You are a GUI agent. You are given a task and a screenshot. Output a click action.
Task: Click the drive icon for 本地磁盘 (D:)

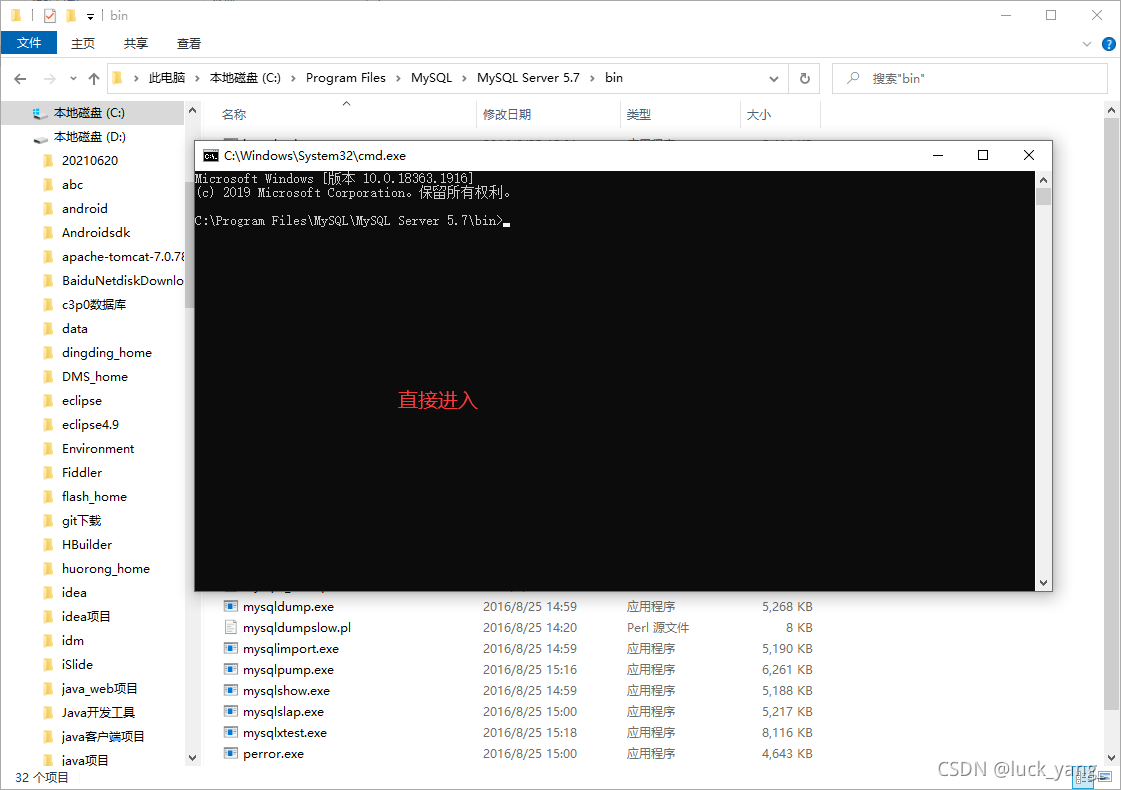click(40, 138)
